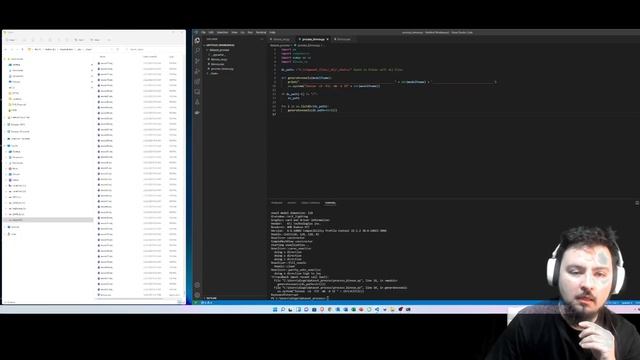Open the Edit menu in VS Code
The width and height of the screenshot is (640, 360).
[211, 32]
